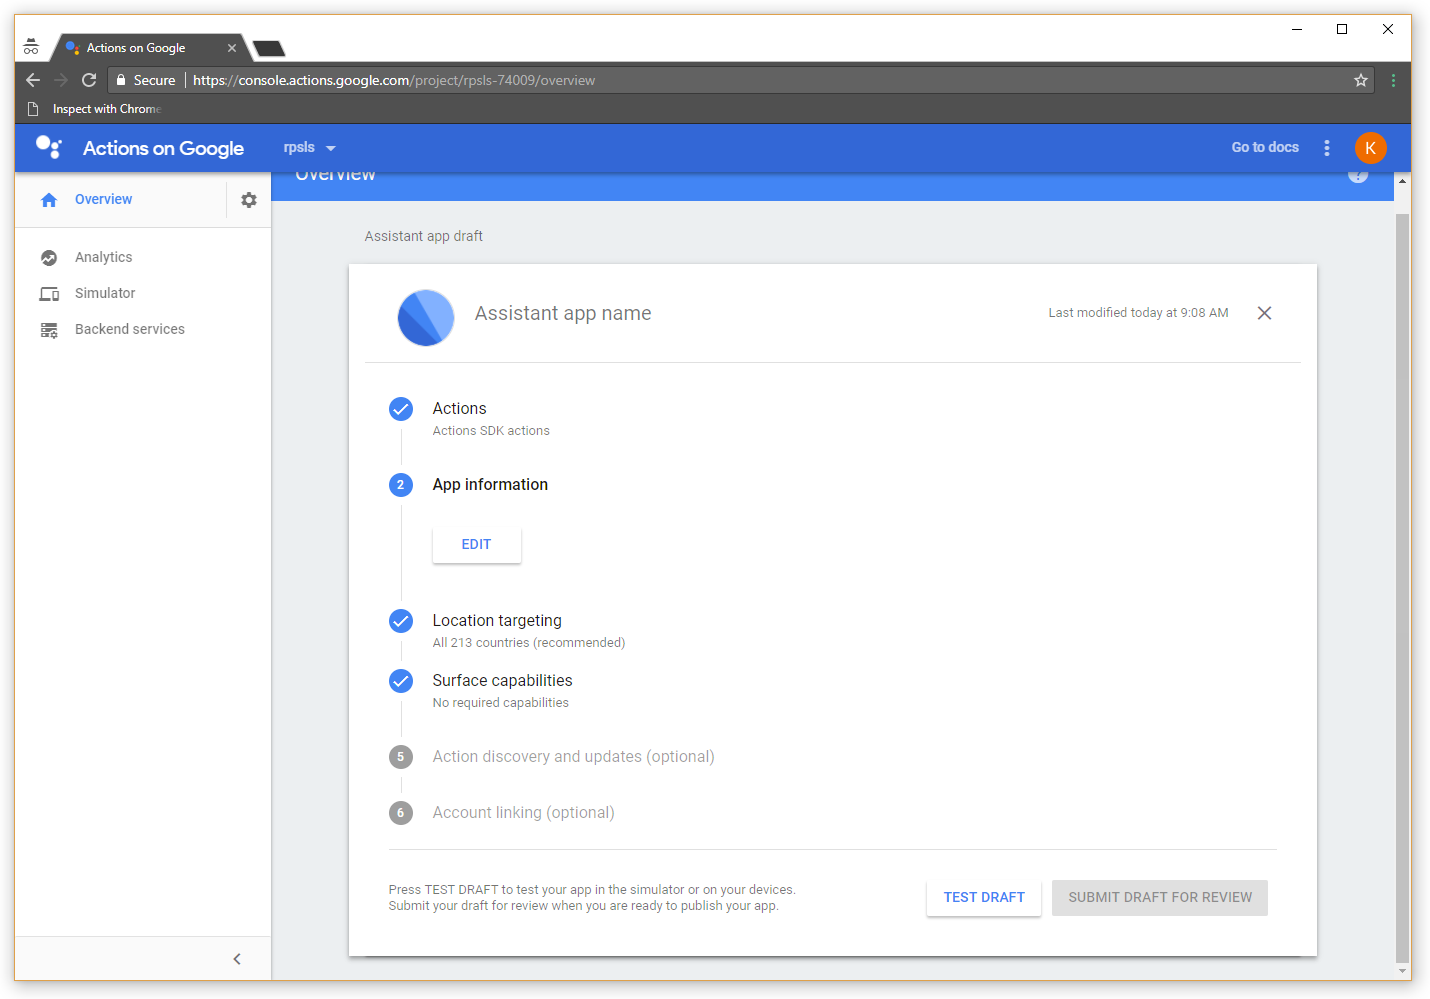
Task: Reload the page in Chrome
Action: click(89, 80)
